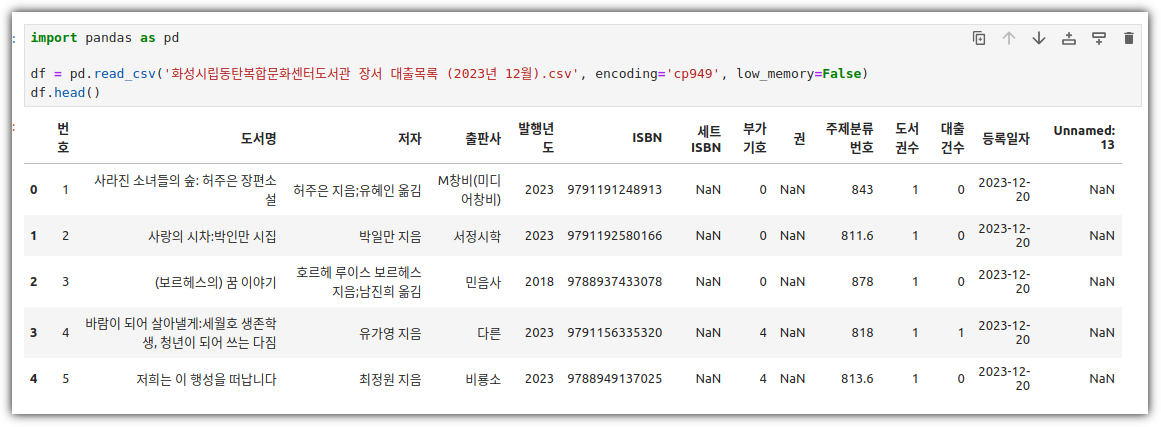Click ISBN 9791191248913
This screenshot has width=1161, height=427.
pyautogui.click(x=615, y=190)
